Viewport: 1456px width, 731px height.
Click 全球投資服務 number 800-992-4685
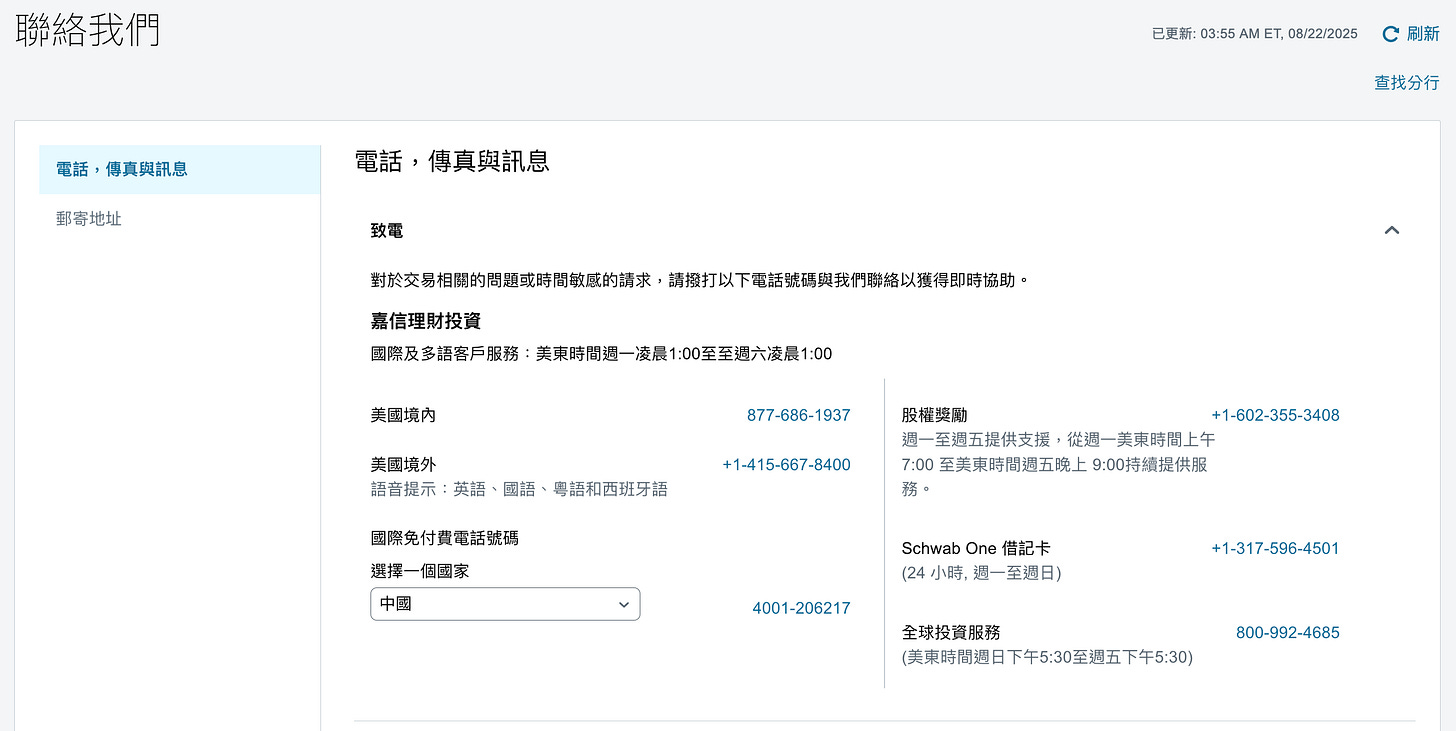[1287, 632]
